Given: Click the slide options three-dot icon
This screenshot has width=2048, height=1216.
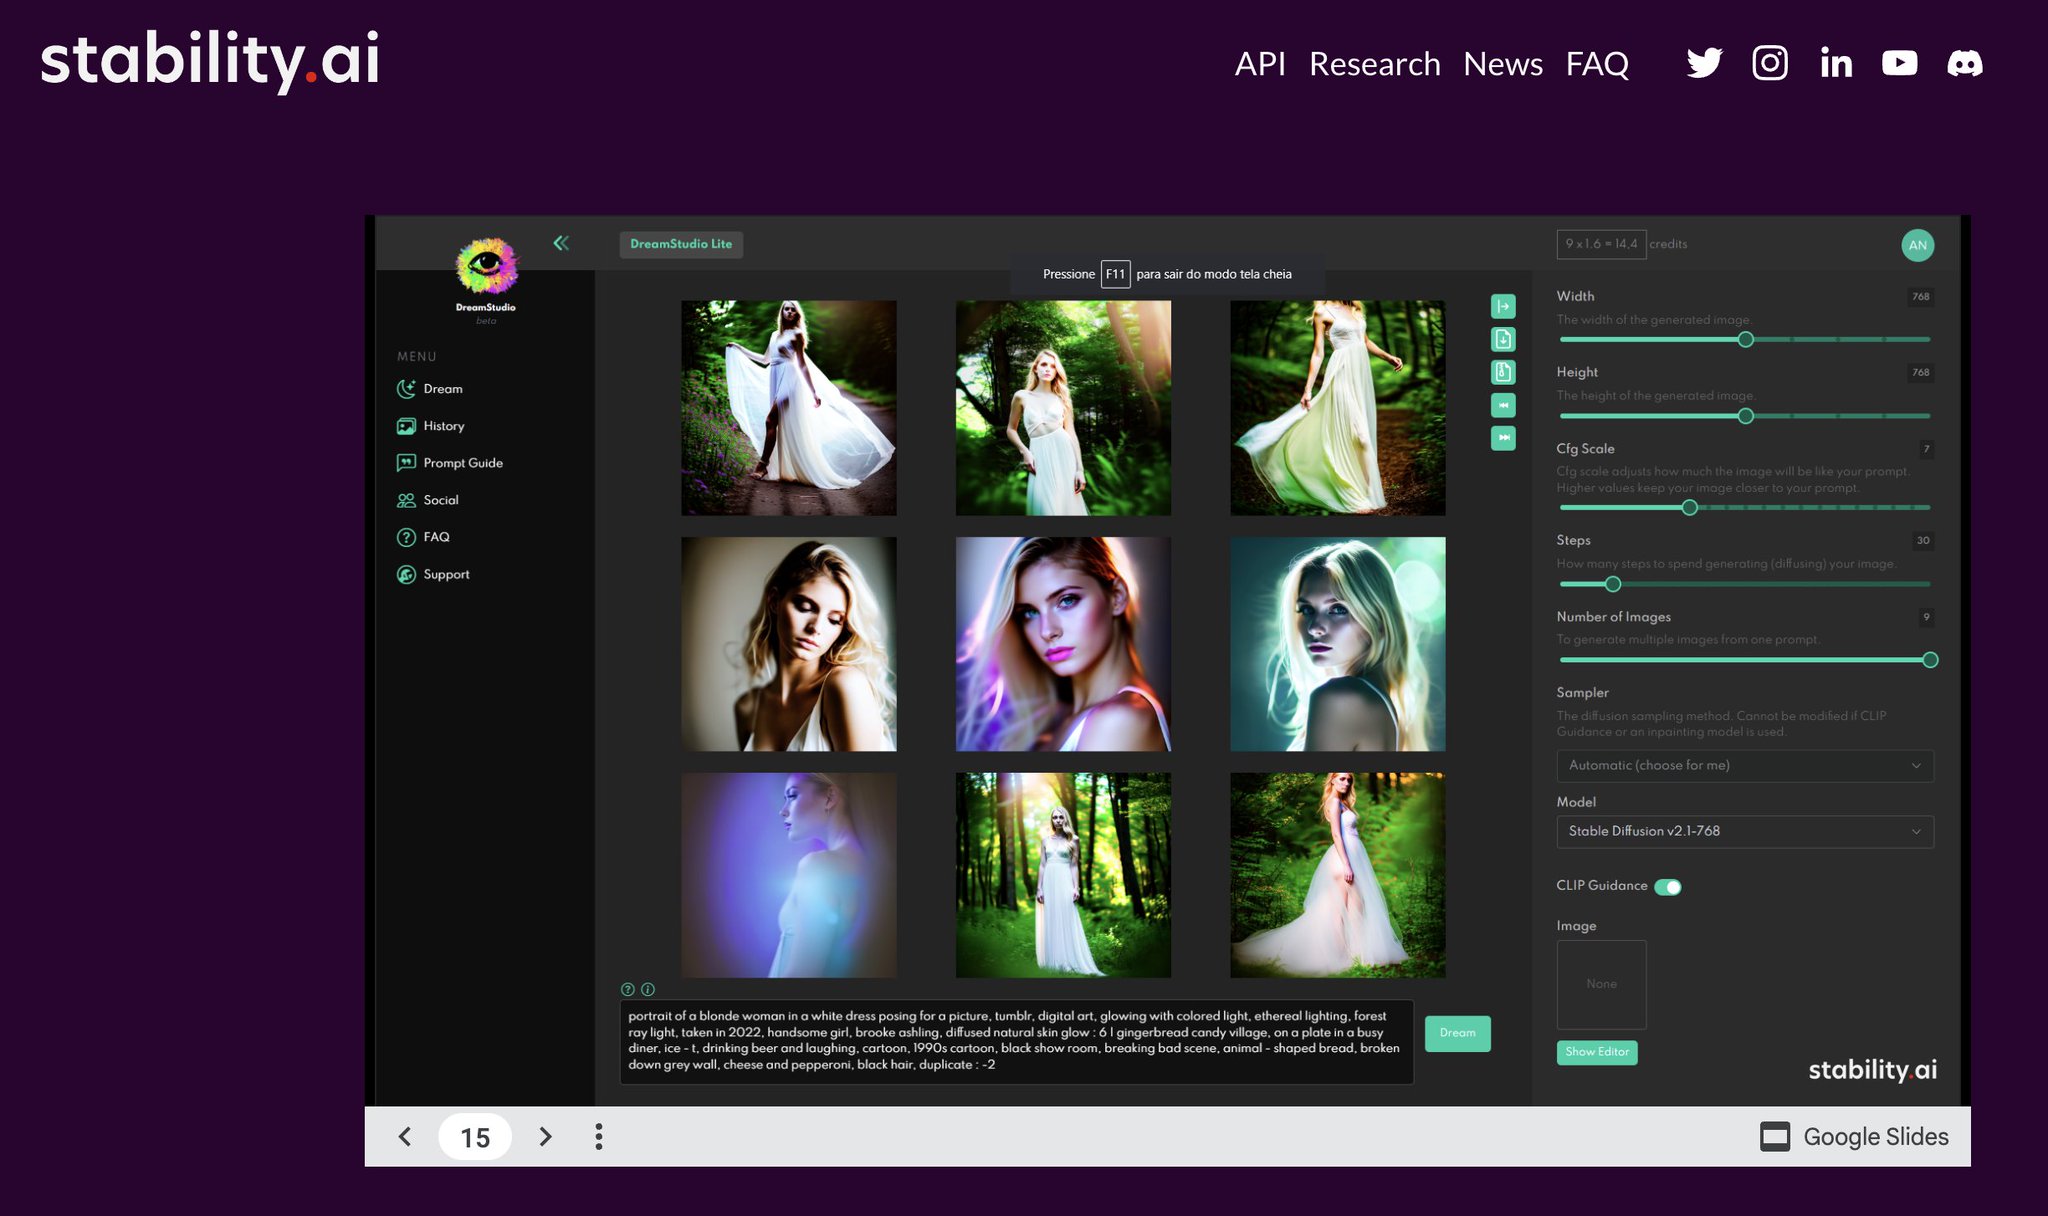Looking at the screenshot, I should (x=598, y=1136).
